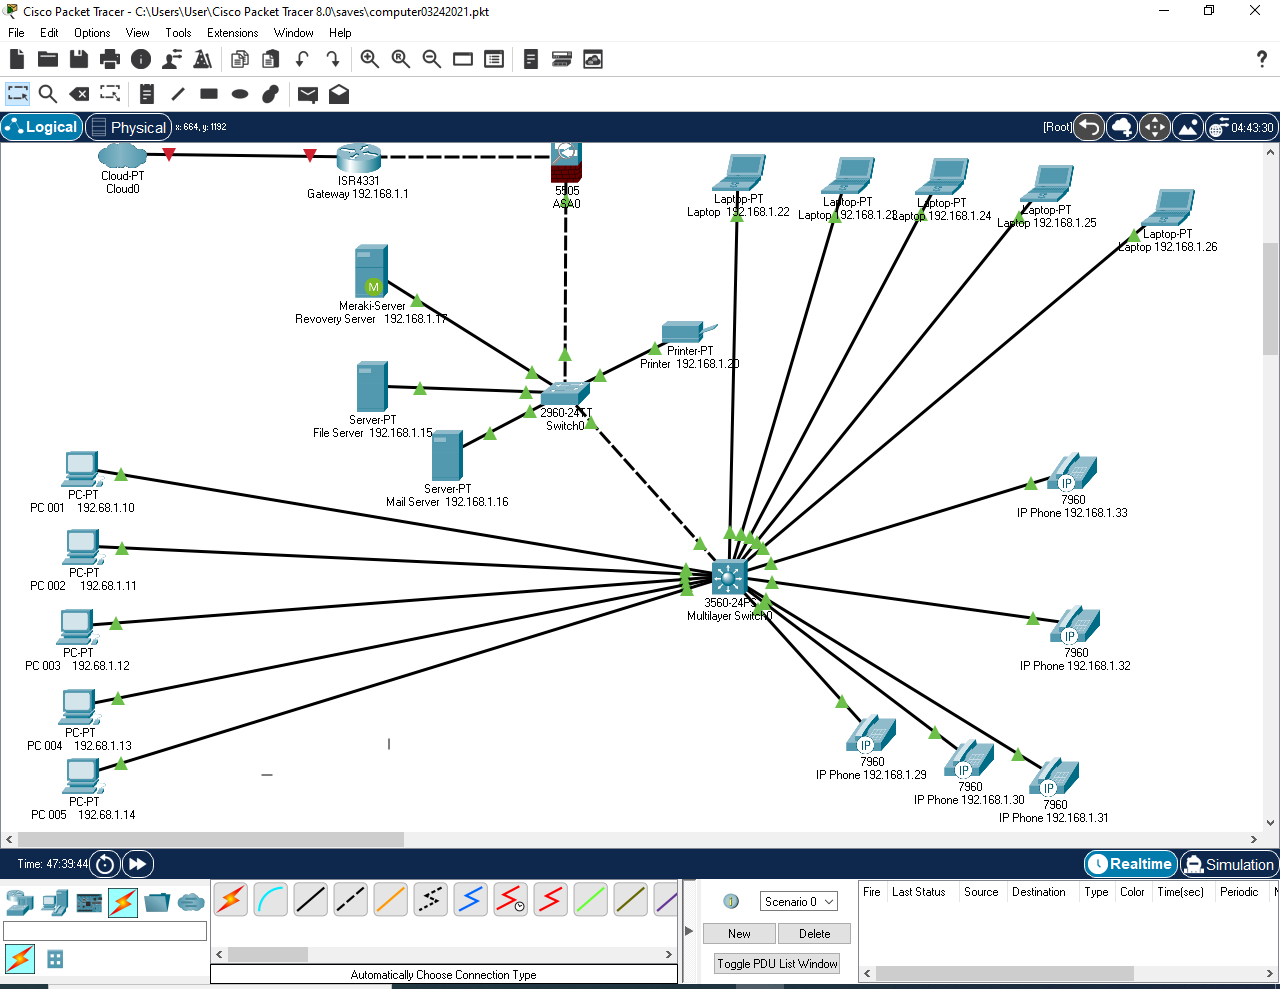Click the Back navigation arrow icon
Viewport: 1280px width, 989px height.
(1089, 127)
